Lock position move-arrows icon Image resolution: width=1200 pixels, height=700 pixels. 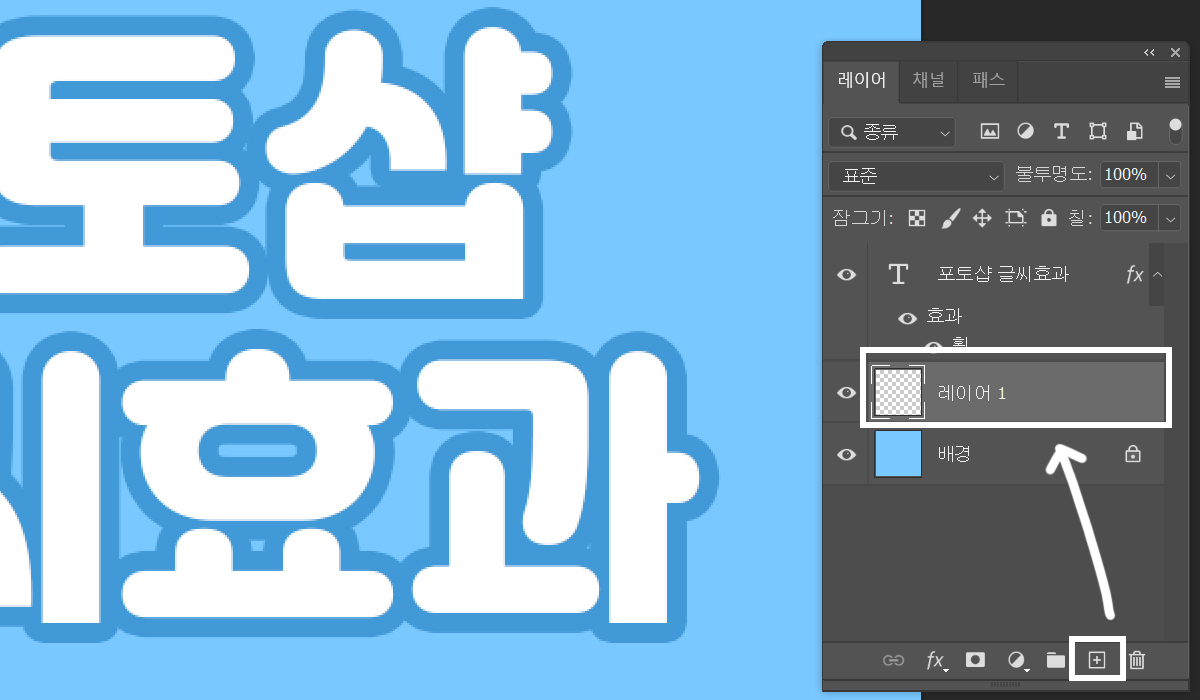pos(982,217)
